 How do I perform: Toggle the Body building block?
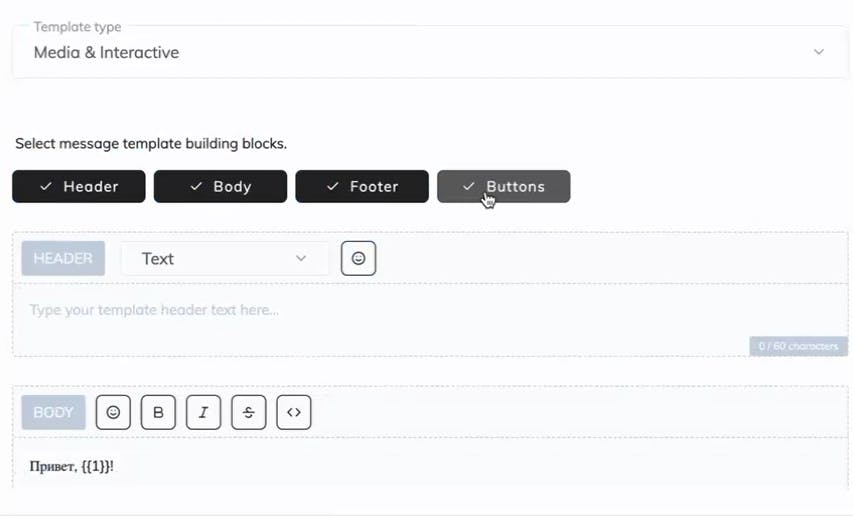(x=220, y=187)
